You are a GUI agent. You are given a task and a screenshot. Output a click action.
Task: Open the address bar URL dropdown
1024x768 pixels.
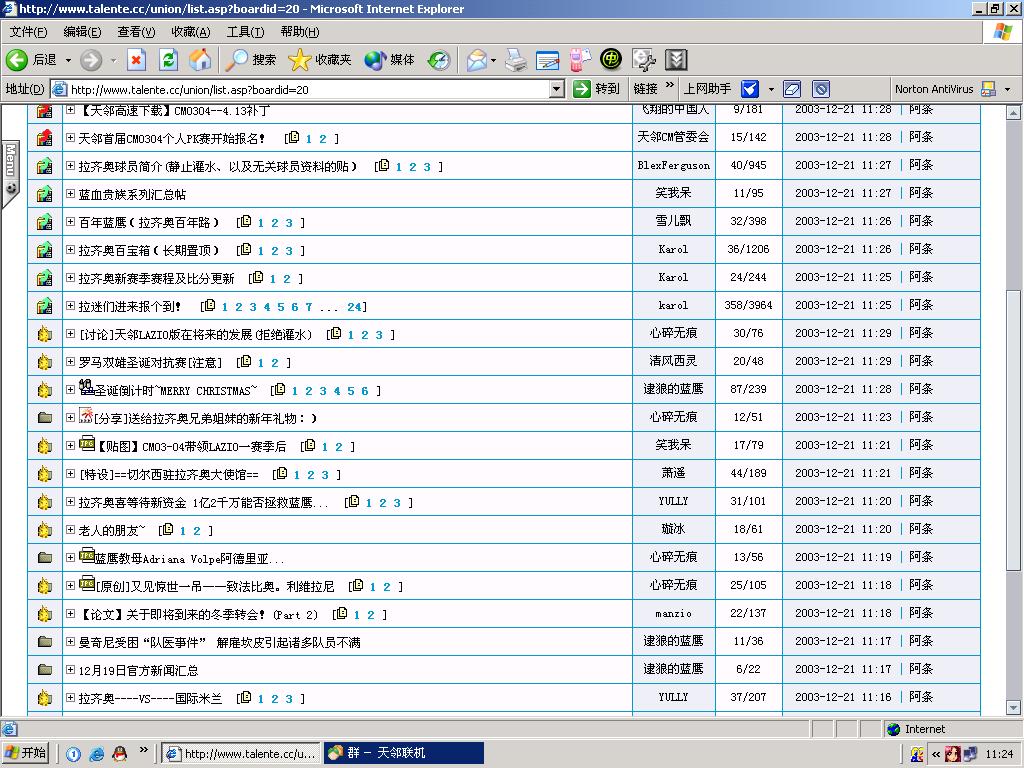(557, 89)
